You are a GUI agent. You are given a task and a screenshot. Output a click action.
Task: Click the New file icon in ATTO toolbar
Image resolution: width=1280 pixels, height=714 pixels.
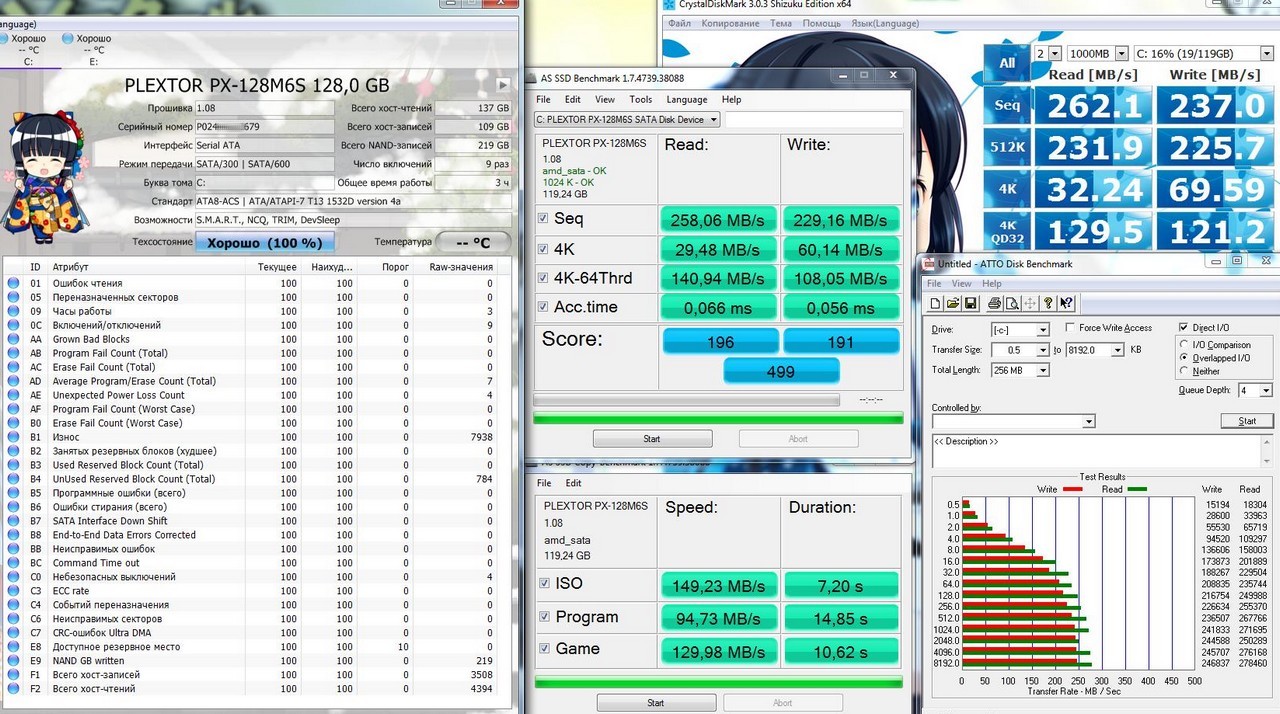pyautogui.click(x=935, y=303)
